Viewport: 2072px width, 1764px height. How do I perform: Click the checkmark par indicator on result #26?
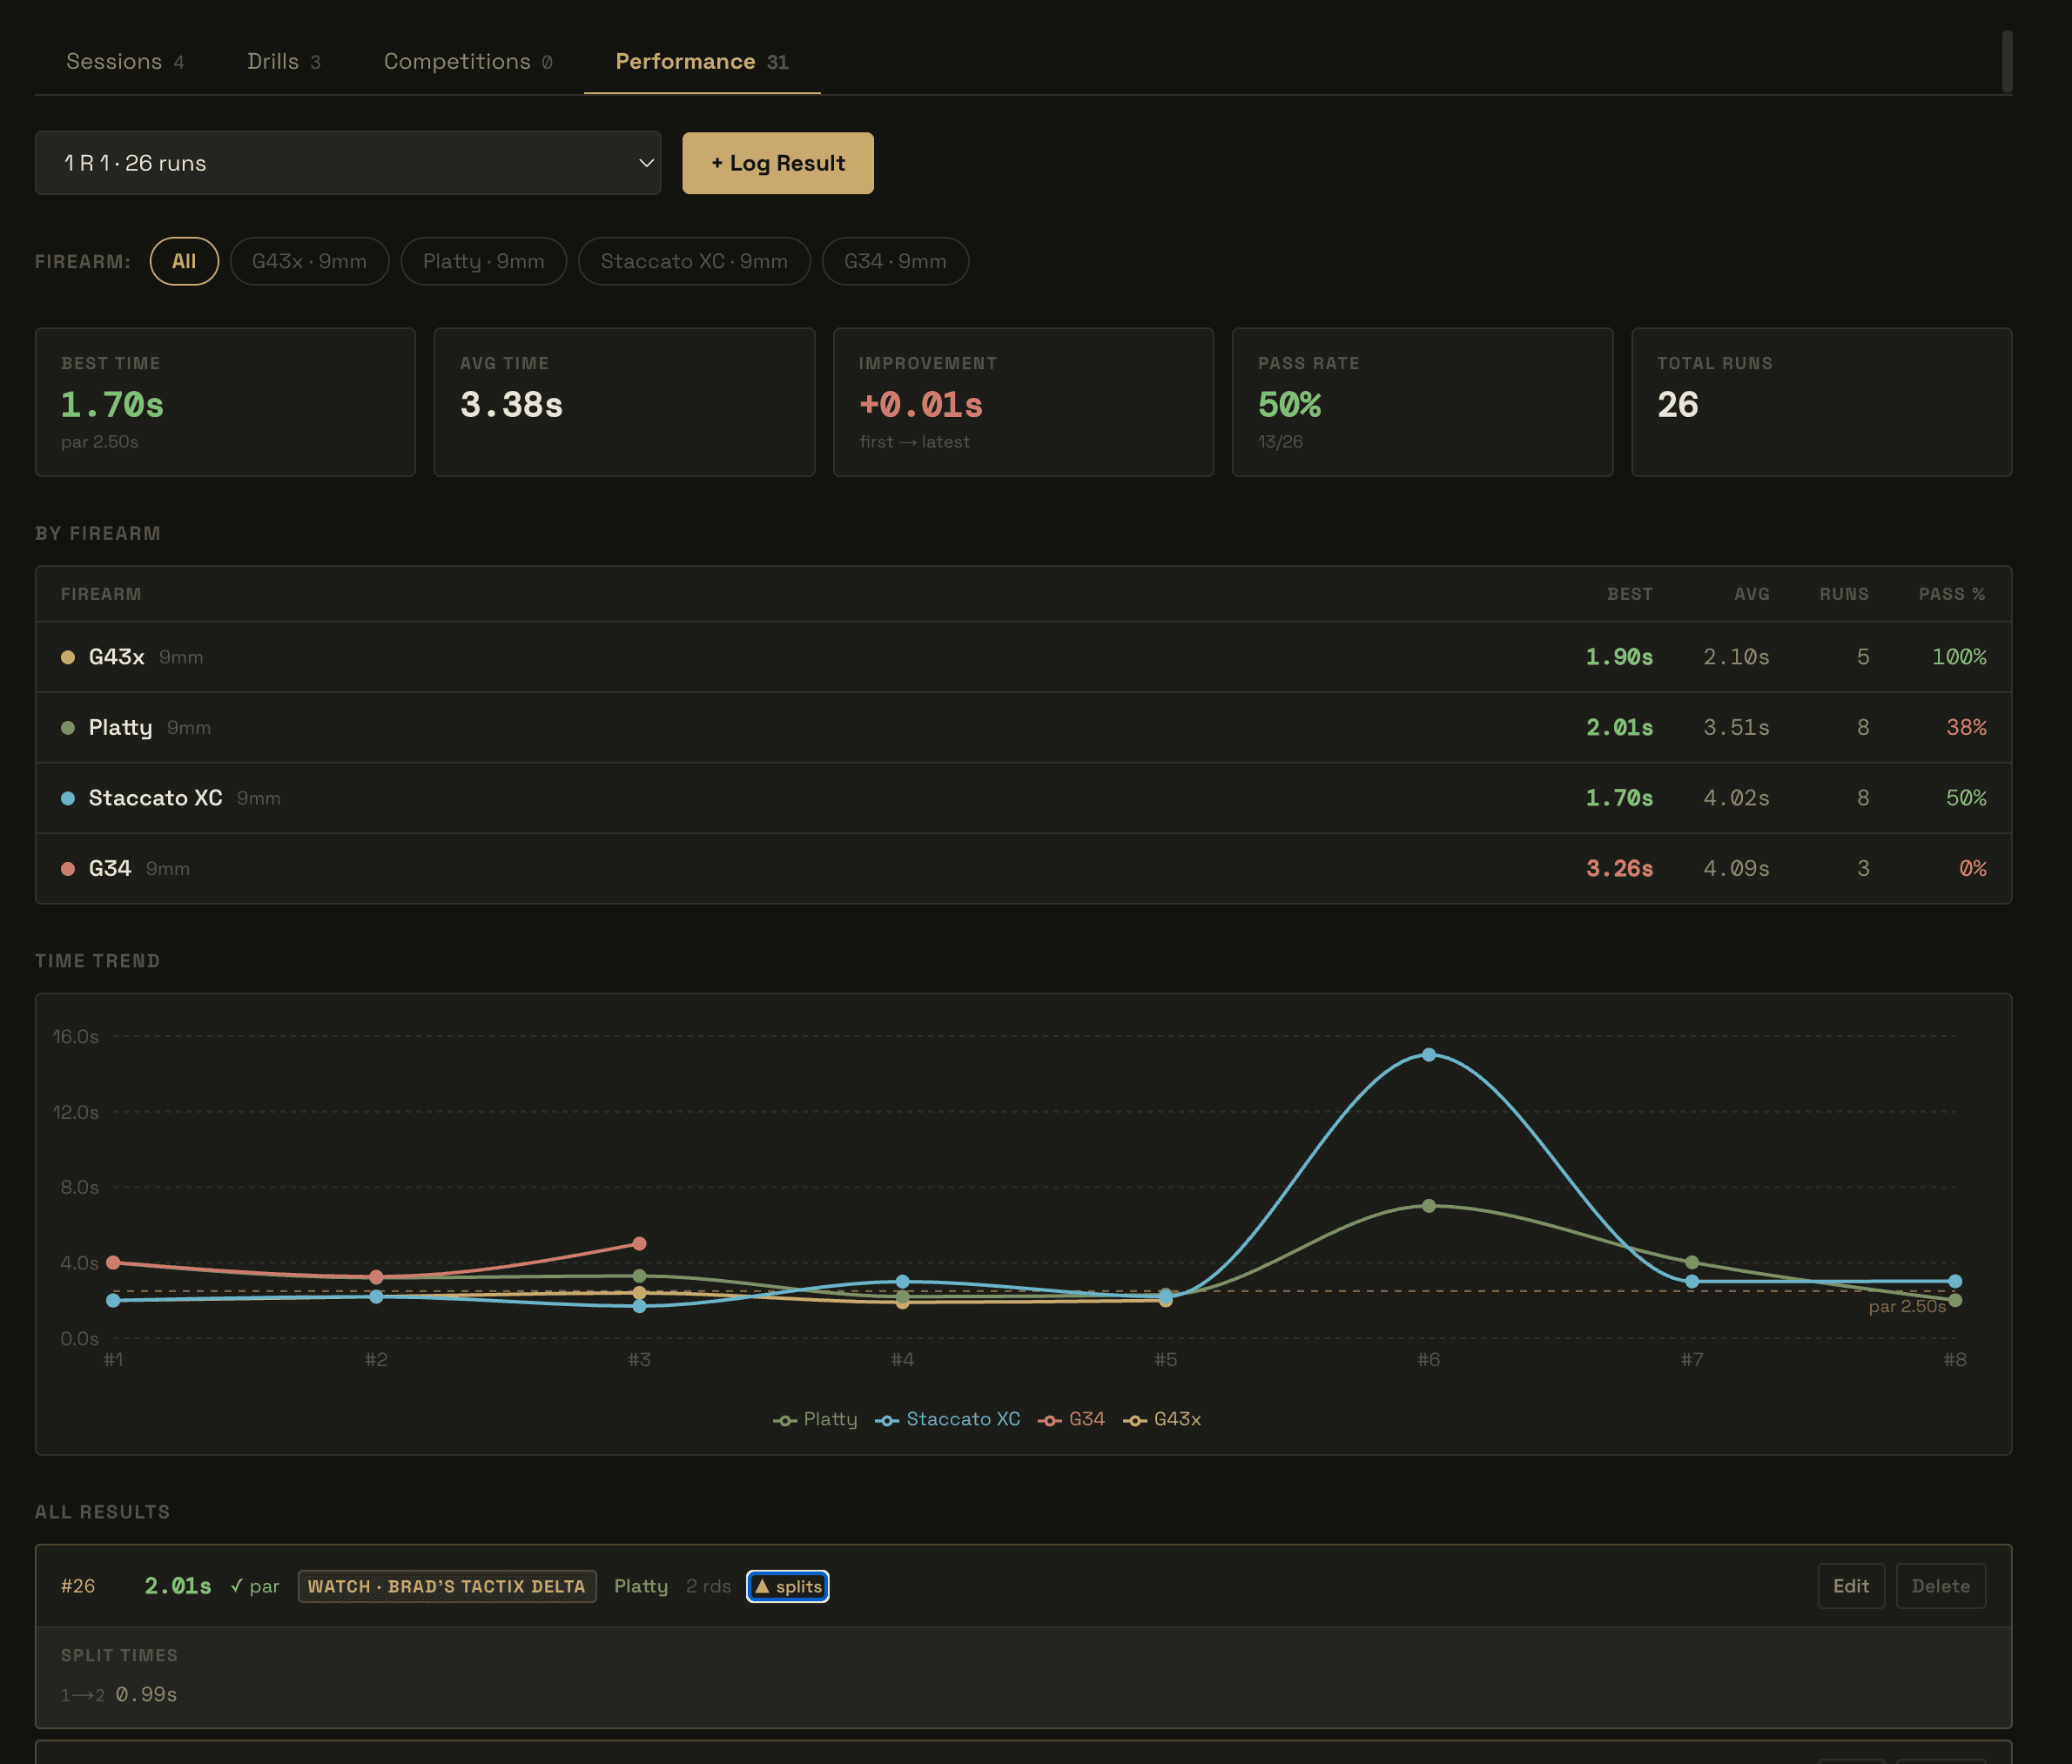(255, 1586)
